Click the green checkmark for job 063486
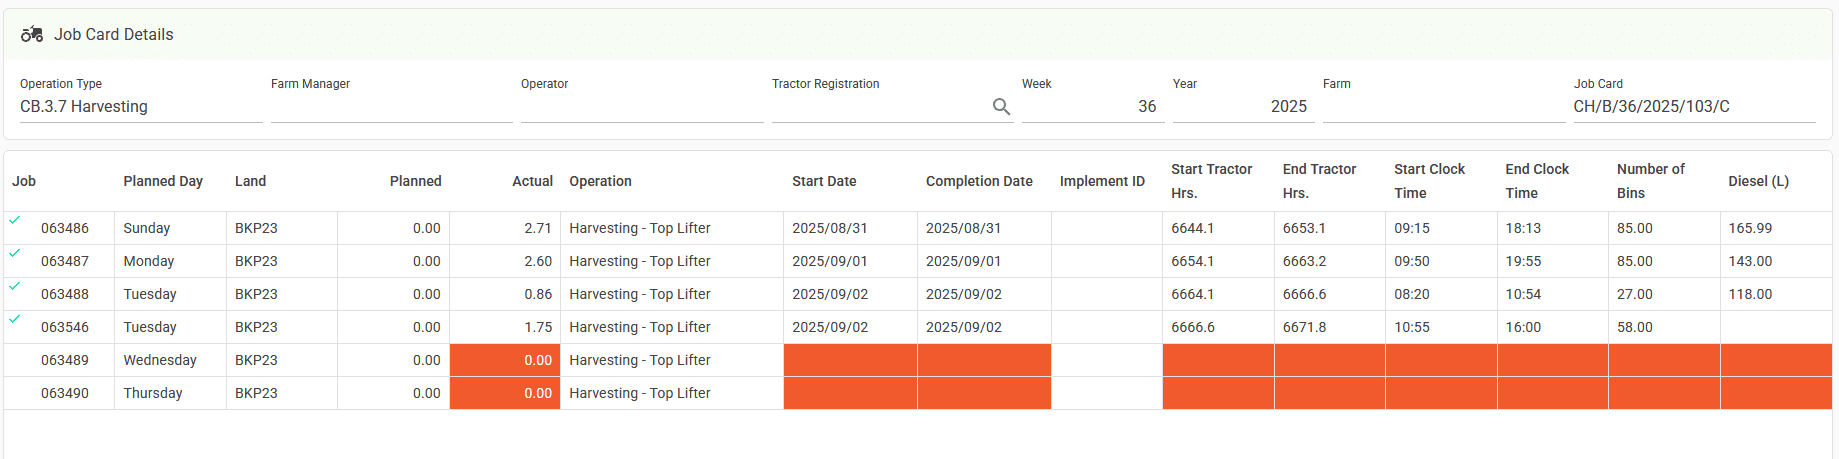 click(15, 220)
